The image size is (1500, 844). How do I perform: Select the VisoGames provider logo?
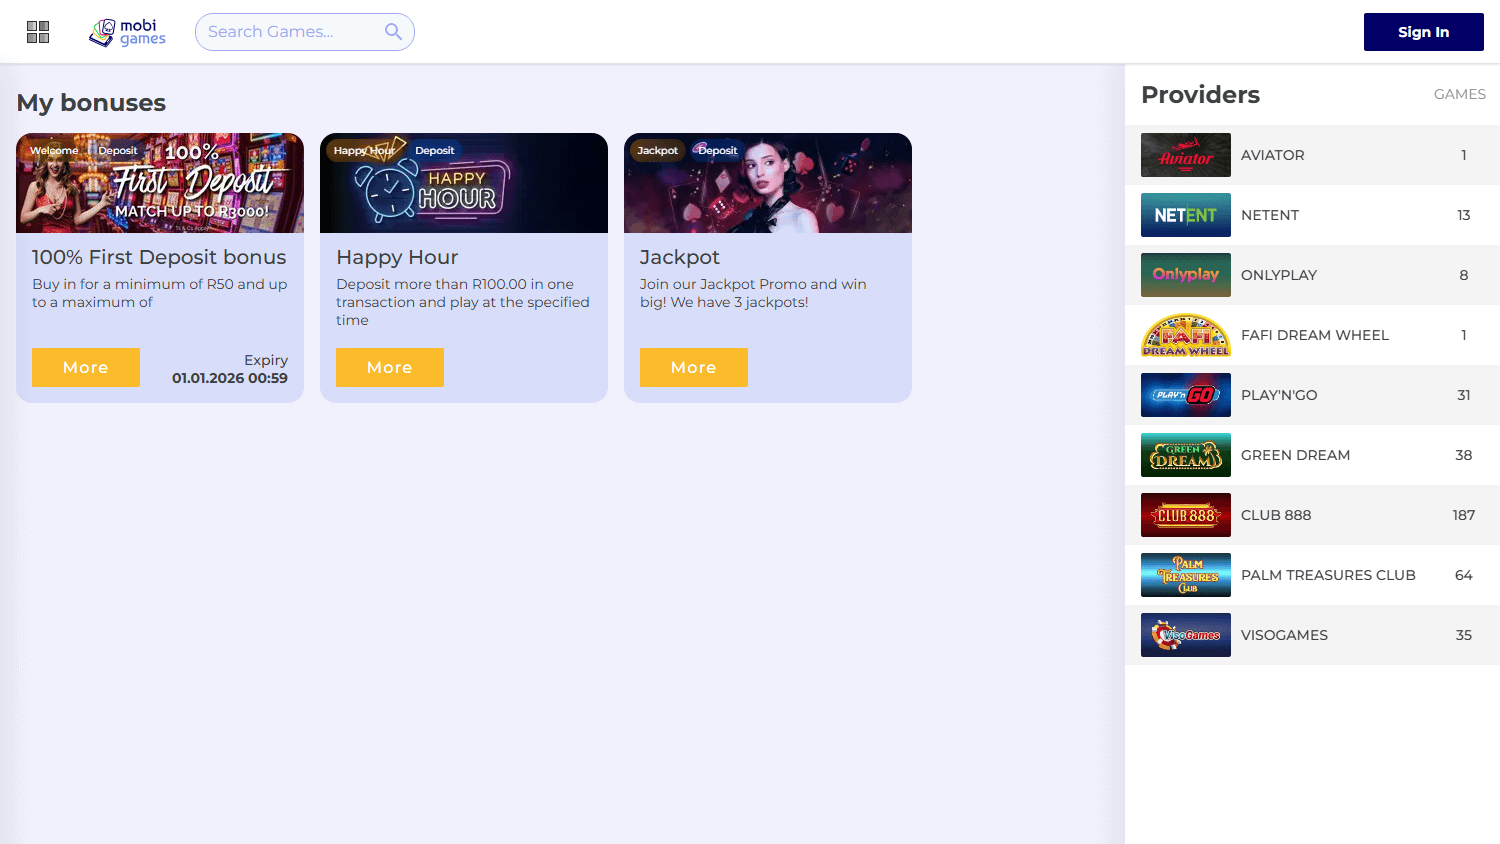point(1186,635)
